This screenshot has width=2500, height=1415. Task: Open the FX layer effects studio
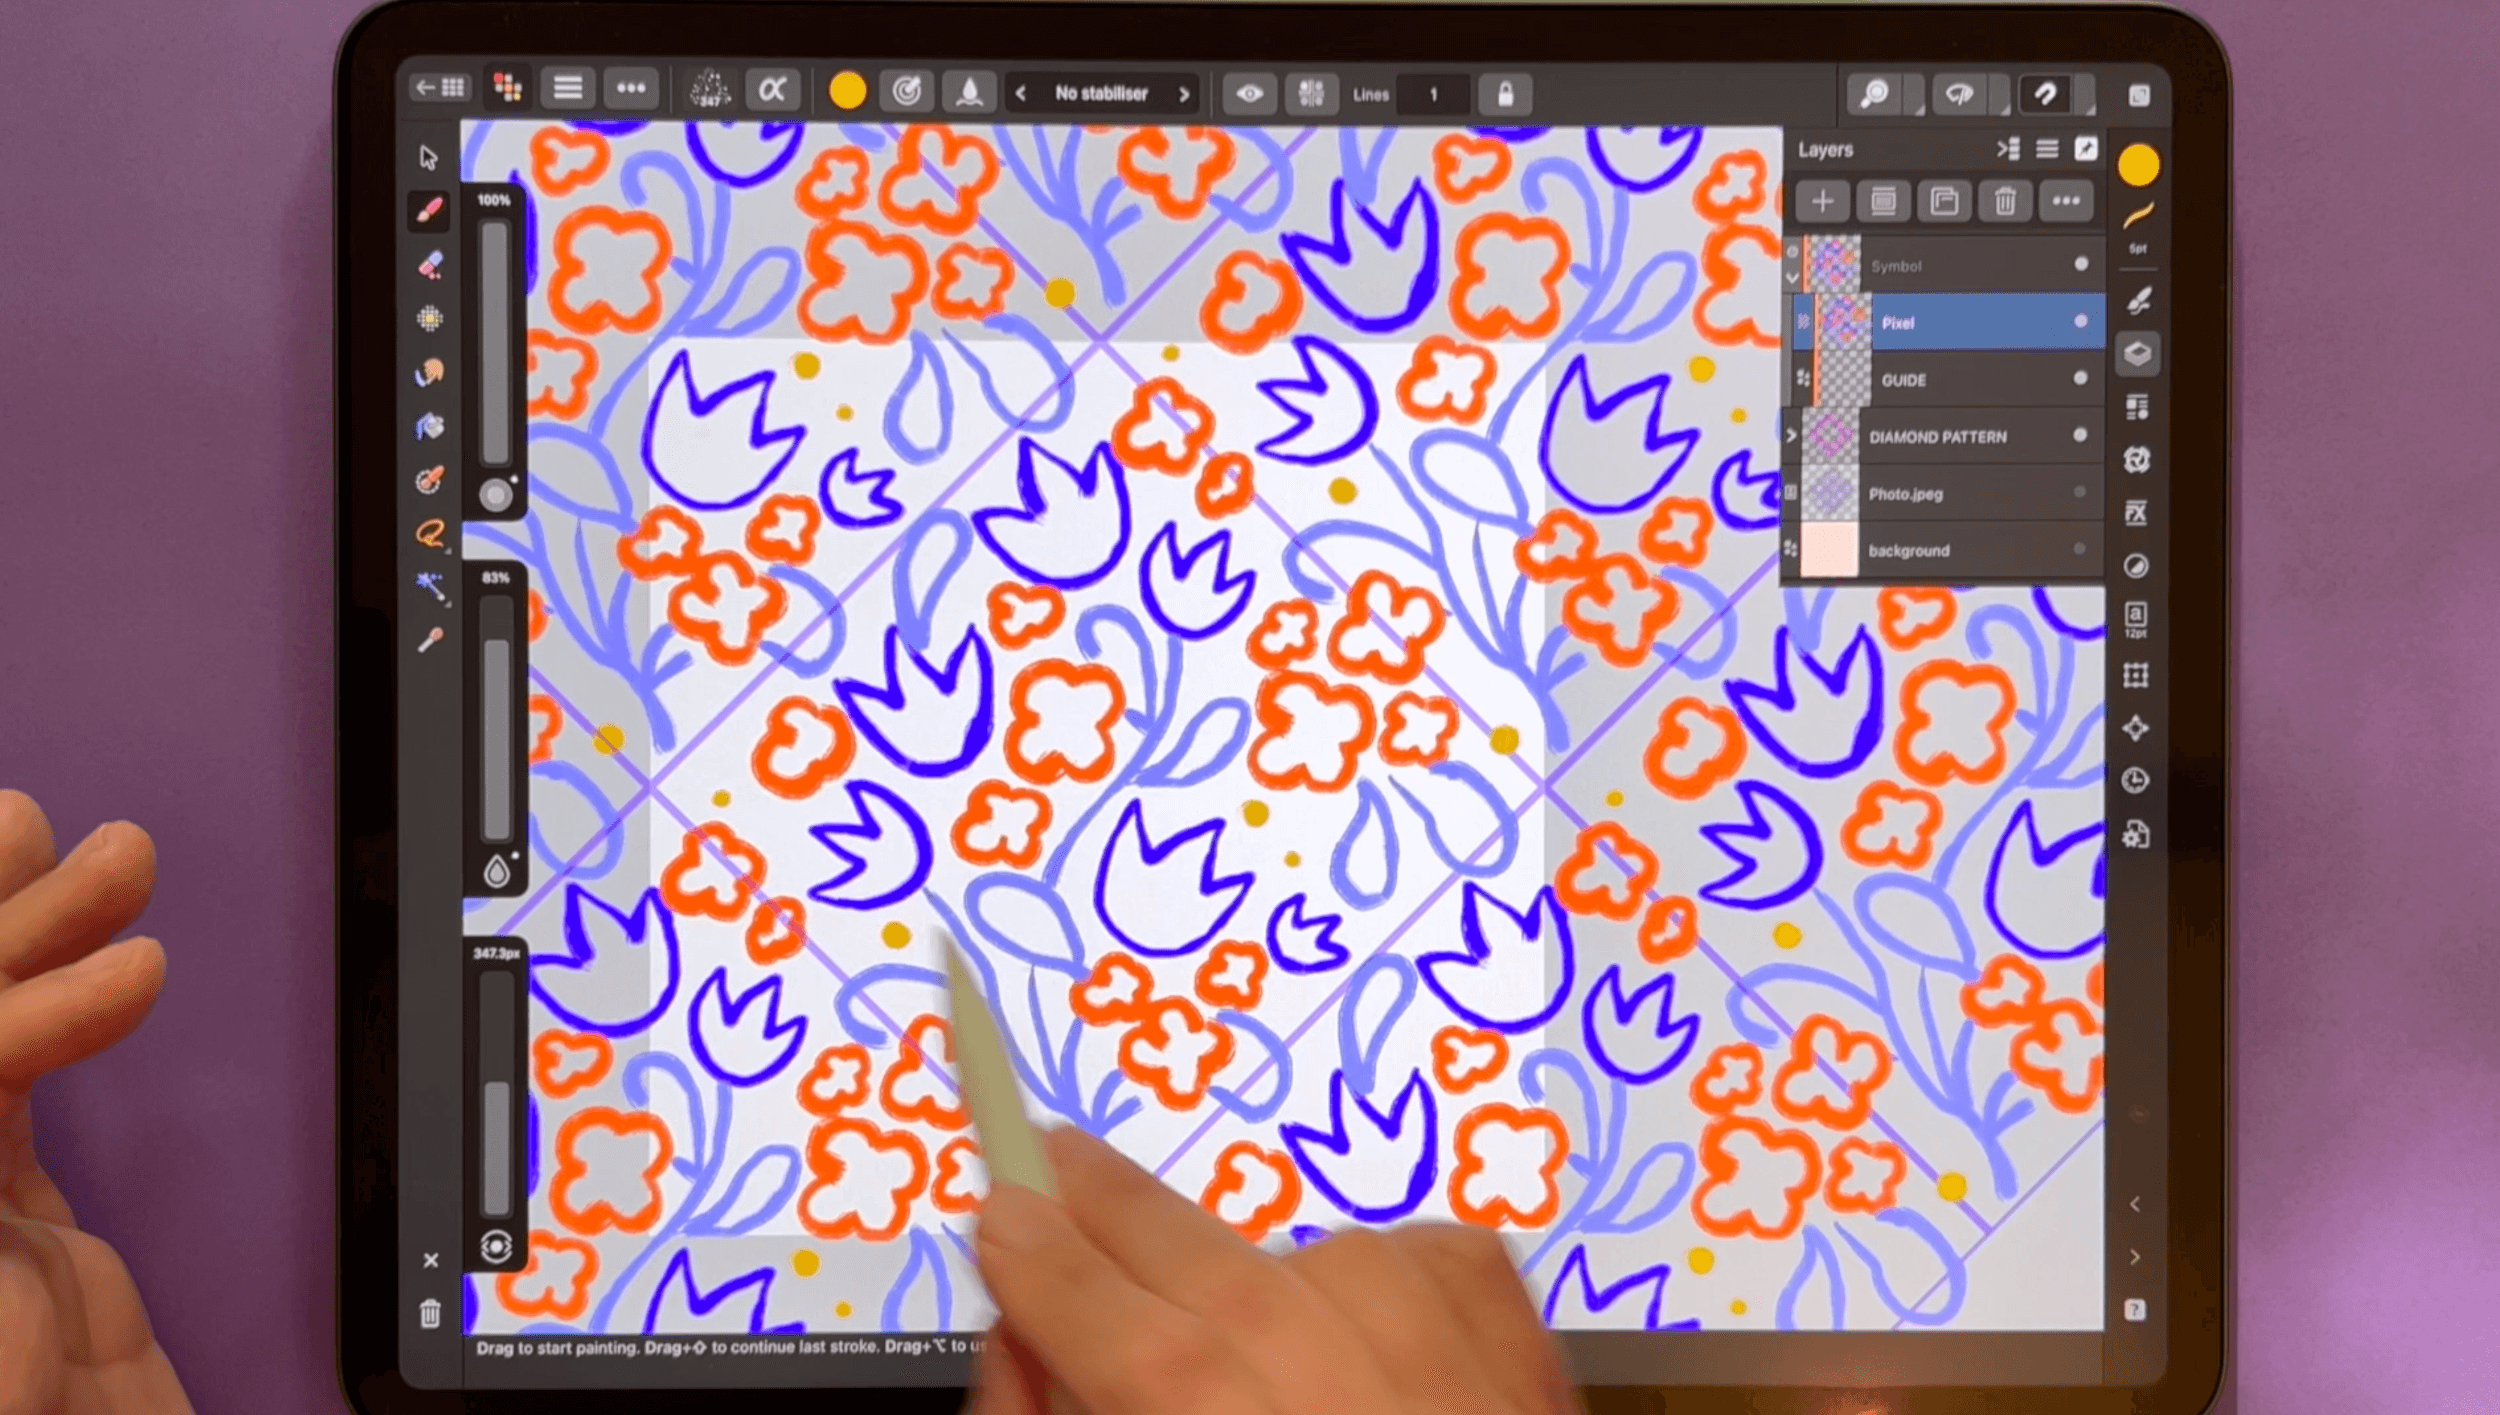2136,513
